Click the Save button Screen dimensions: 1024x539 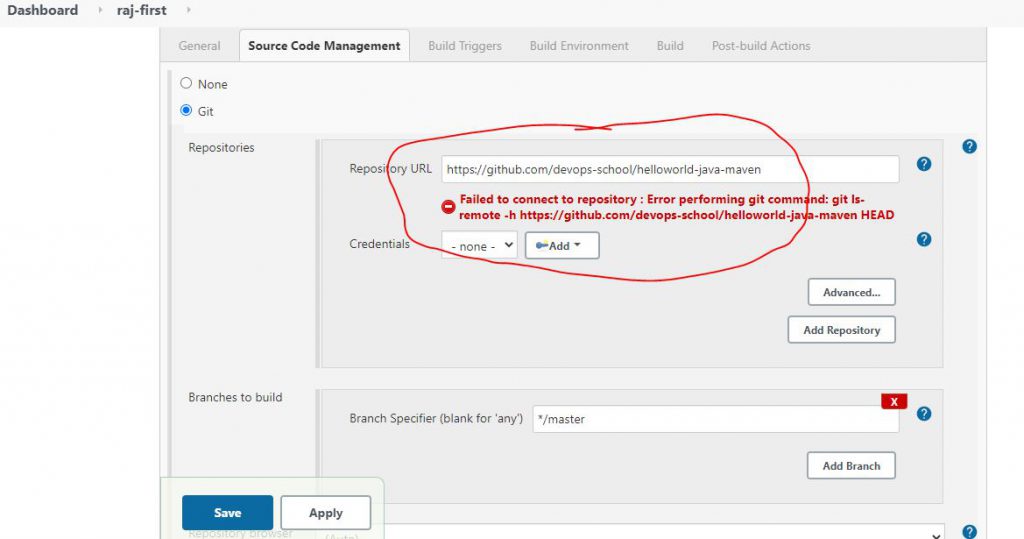[x=227, y=513]
